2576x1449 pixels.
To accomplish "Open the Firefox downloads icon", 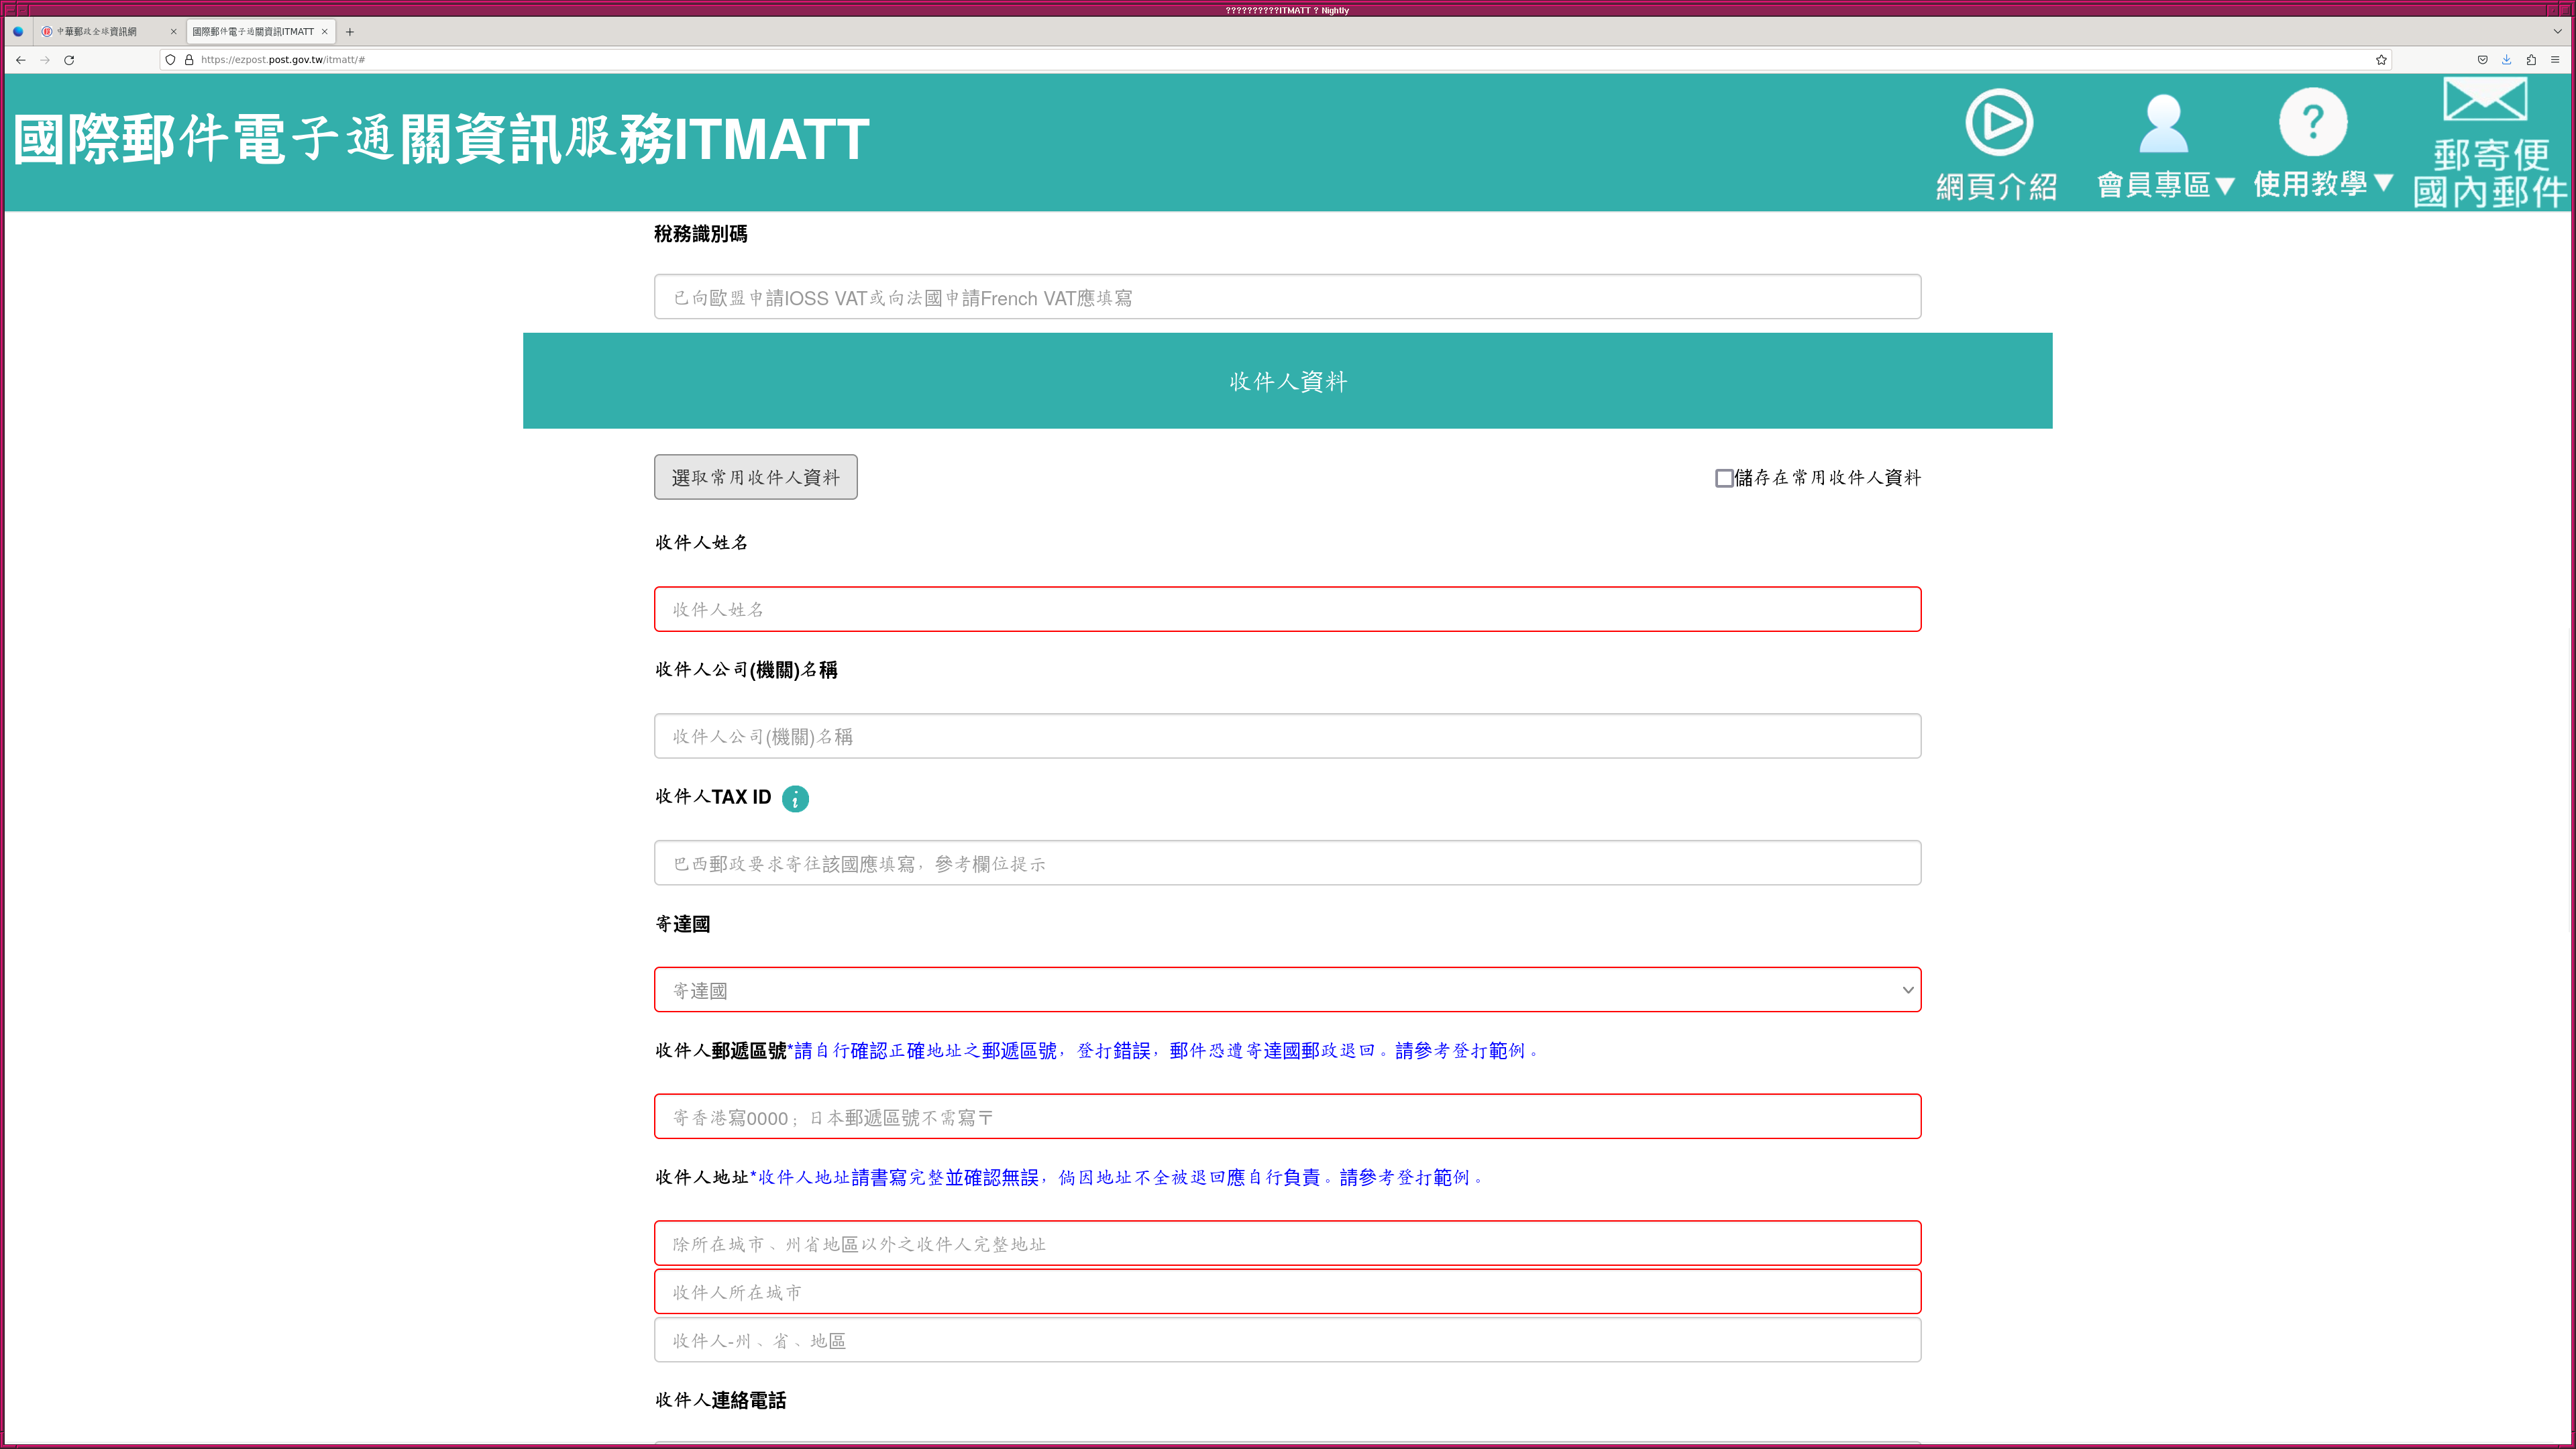I will (x=2506, y=60).
